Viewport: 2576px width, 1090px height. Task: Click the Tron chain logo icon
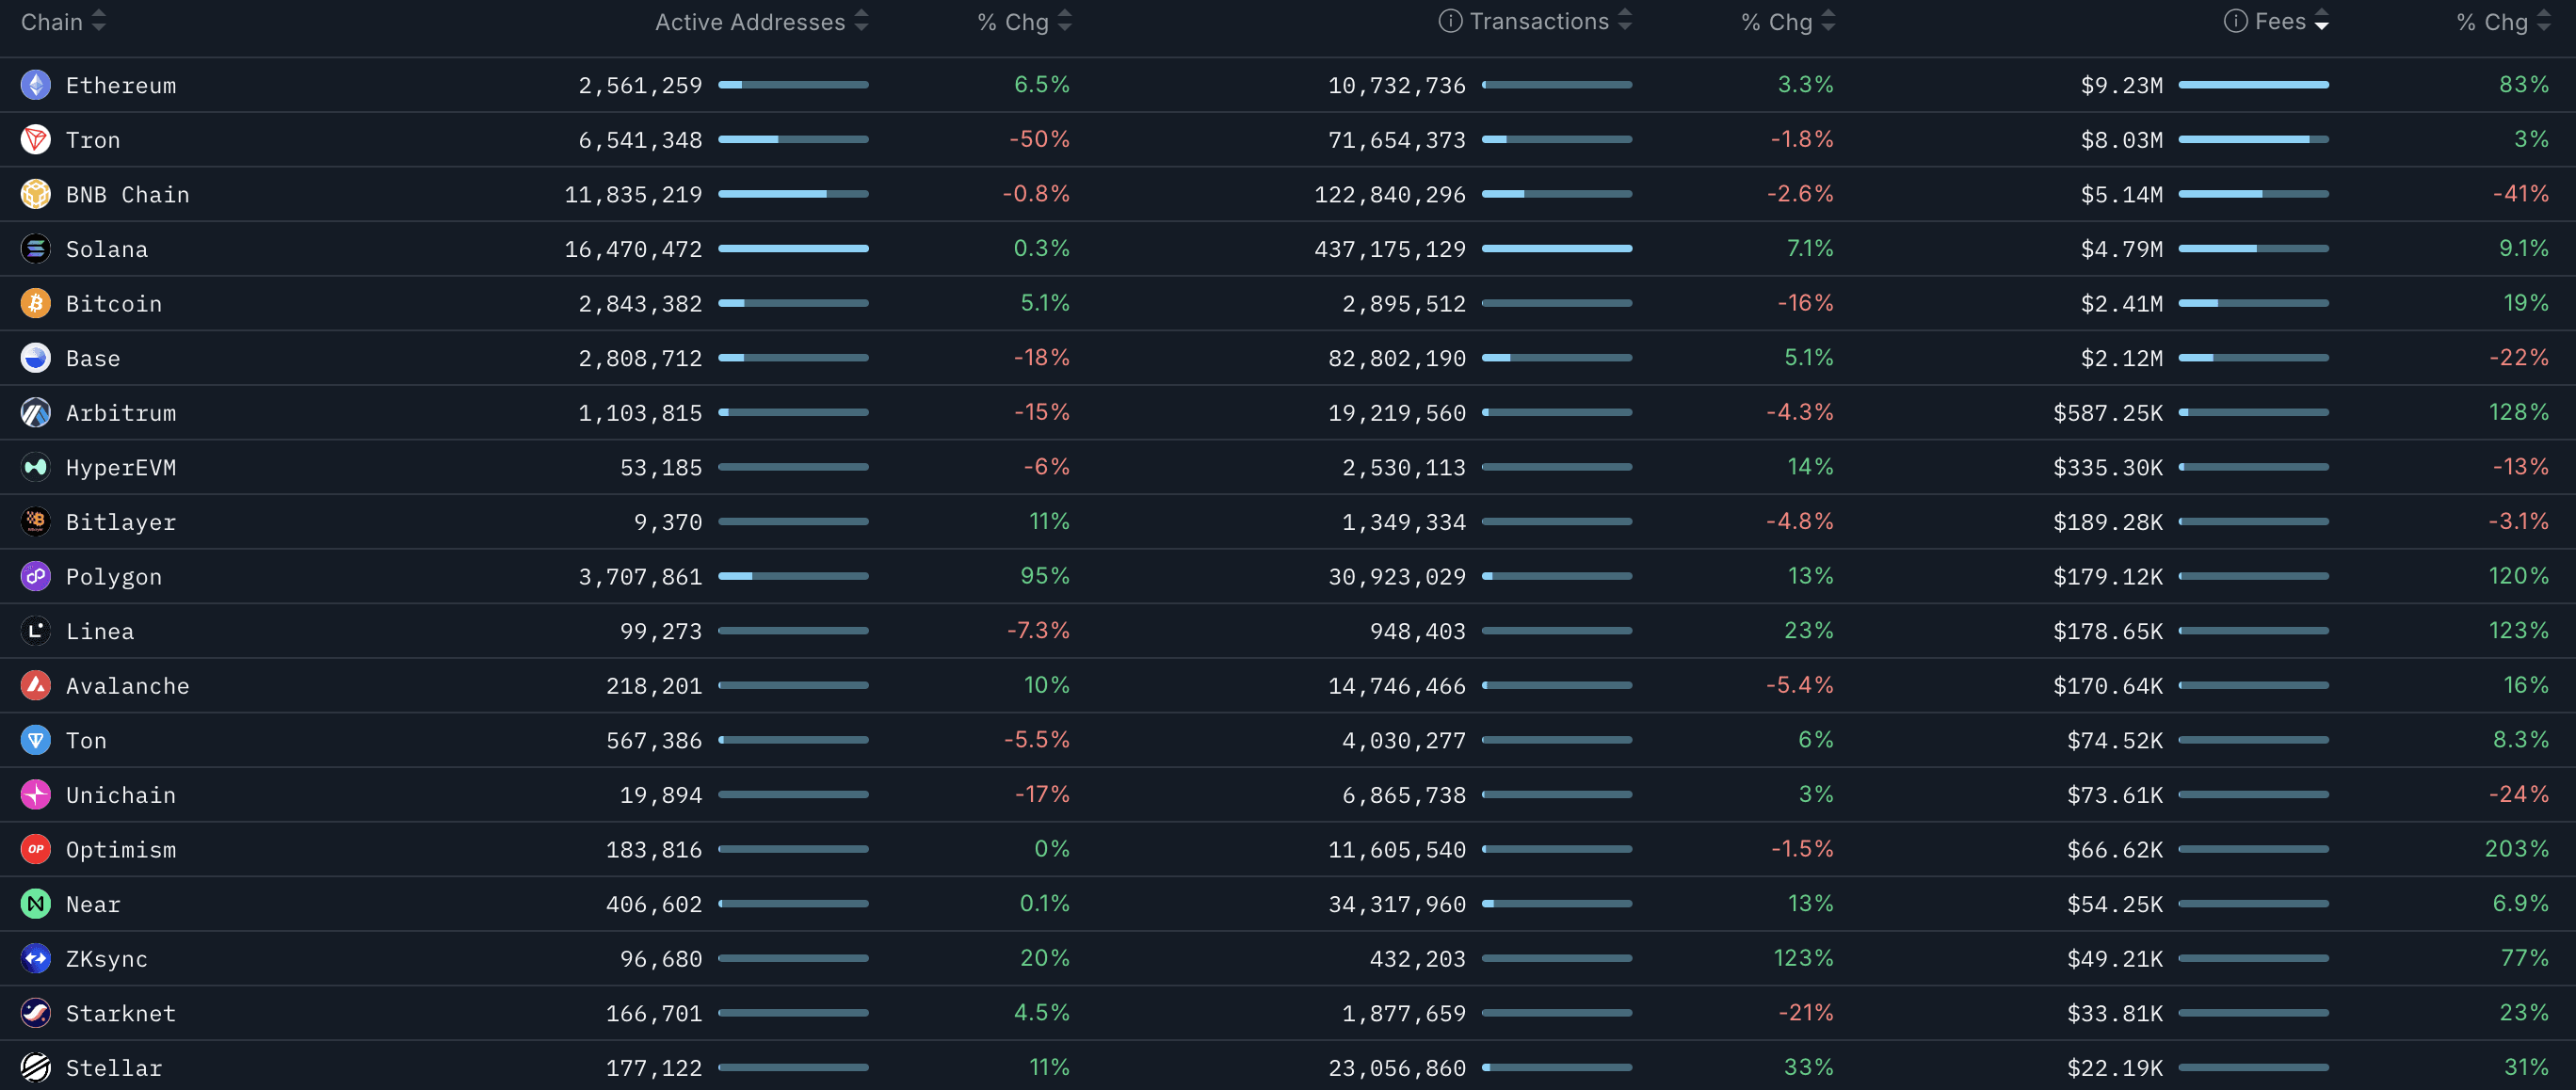point(36,140)
